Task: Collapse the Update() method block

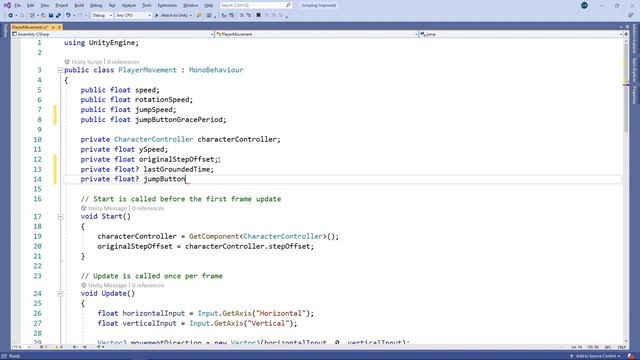Action: pyautogui.click(x=60, y=294)
